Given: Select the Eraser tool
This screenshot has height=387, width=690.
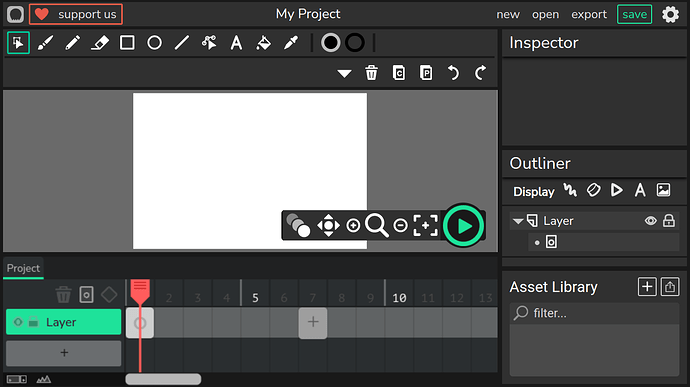Looking at the screenshot, I should [100, 43].
